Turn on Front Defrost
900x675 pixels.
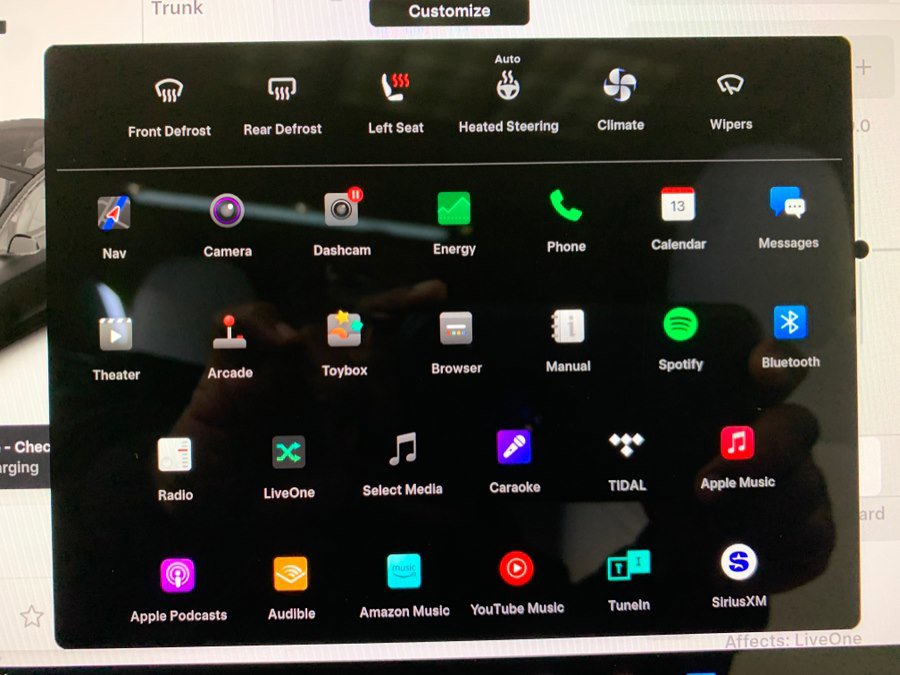point(169,91)
